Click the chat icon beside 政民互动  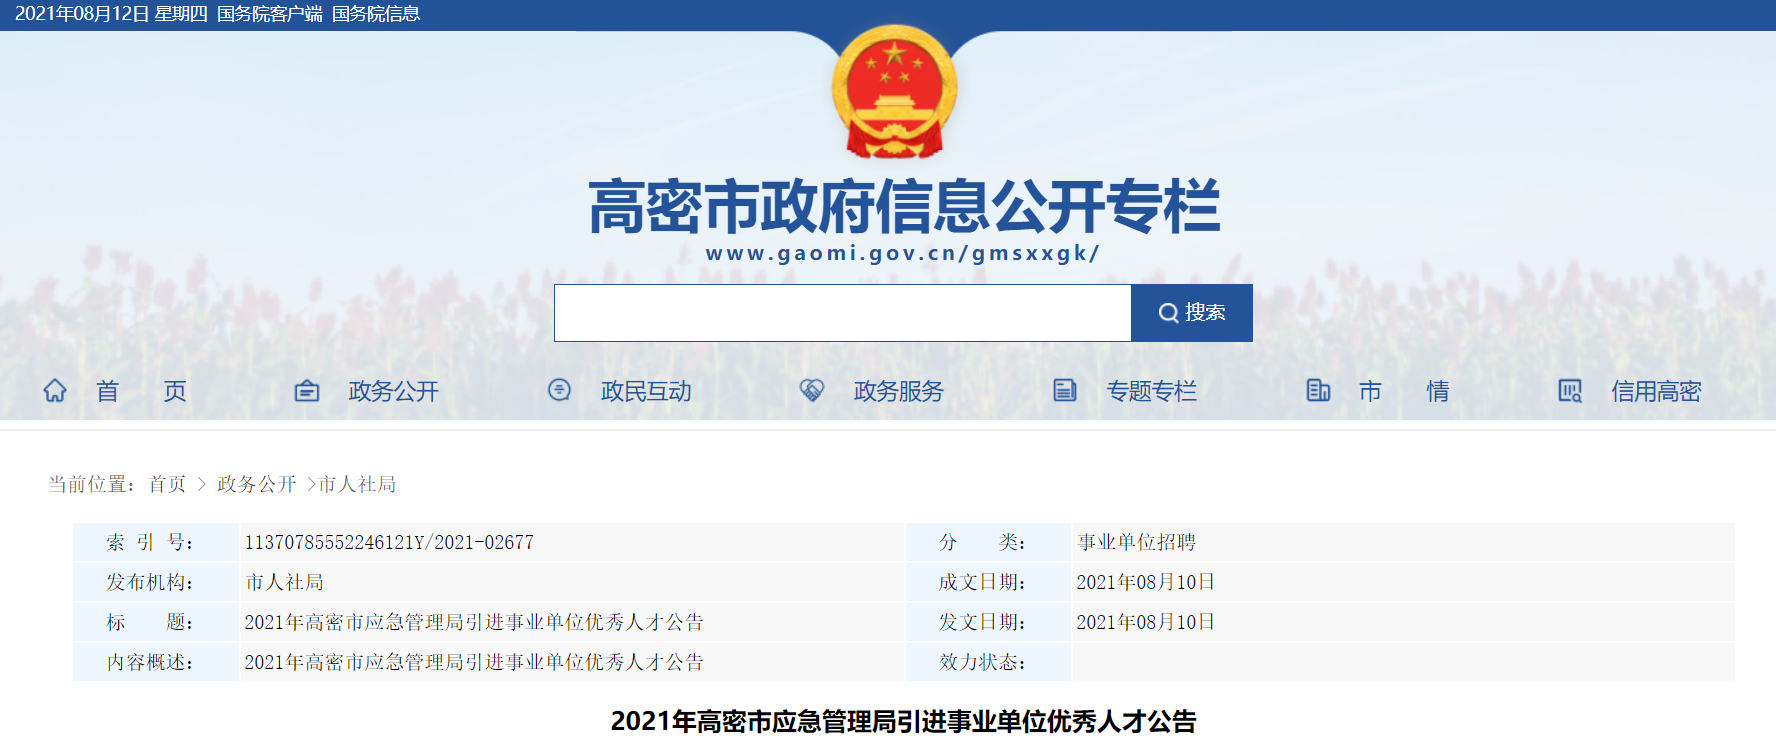point(560,390)
